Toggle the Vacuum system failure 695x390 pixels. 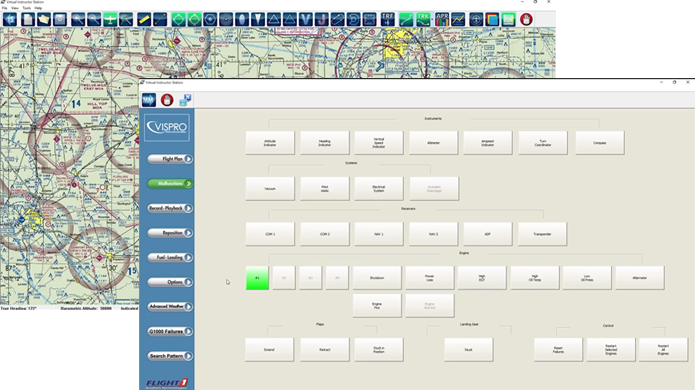point(270,188)
